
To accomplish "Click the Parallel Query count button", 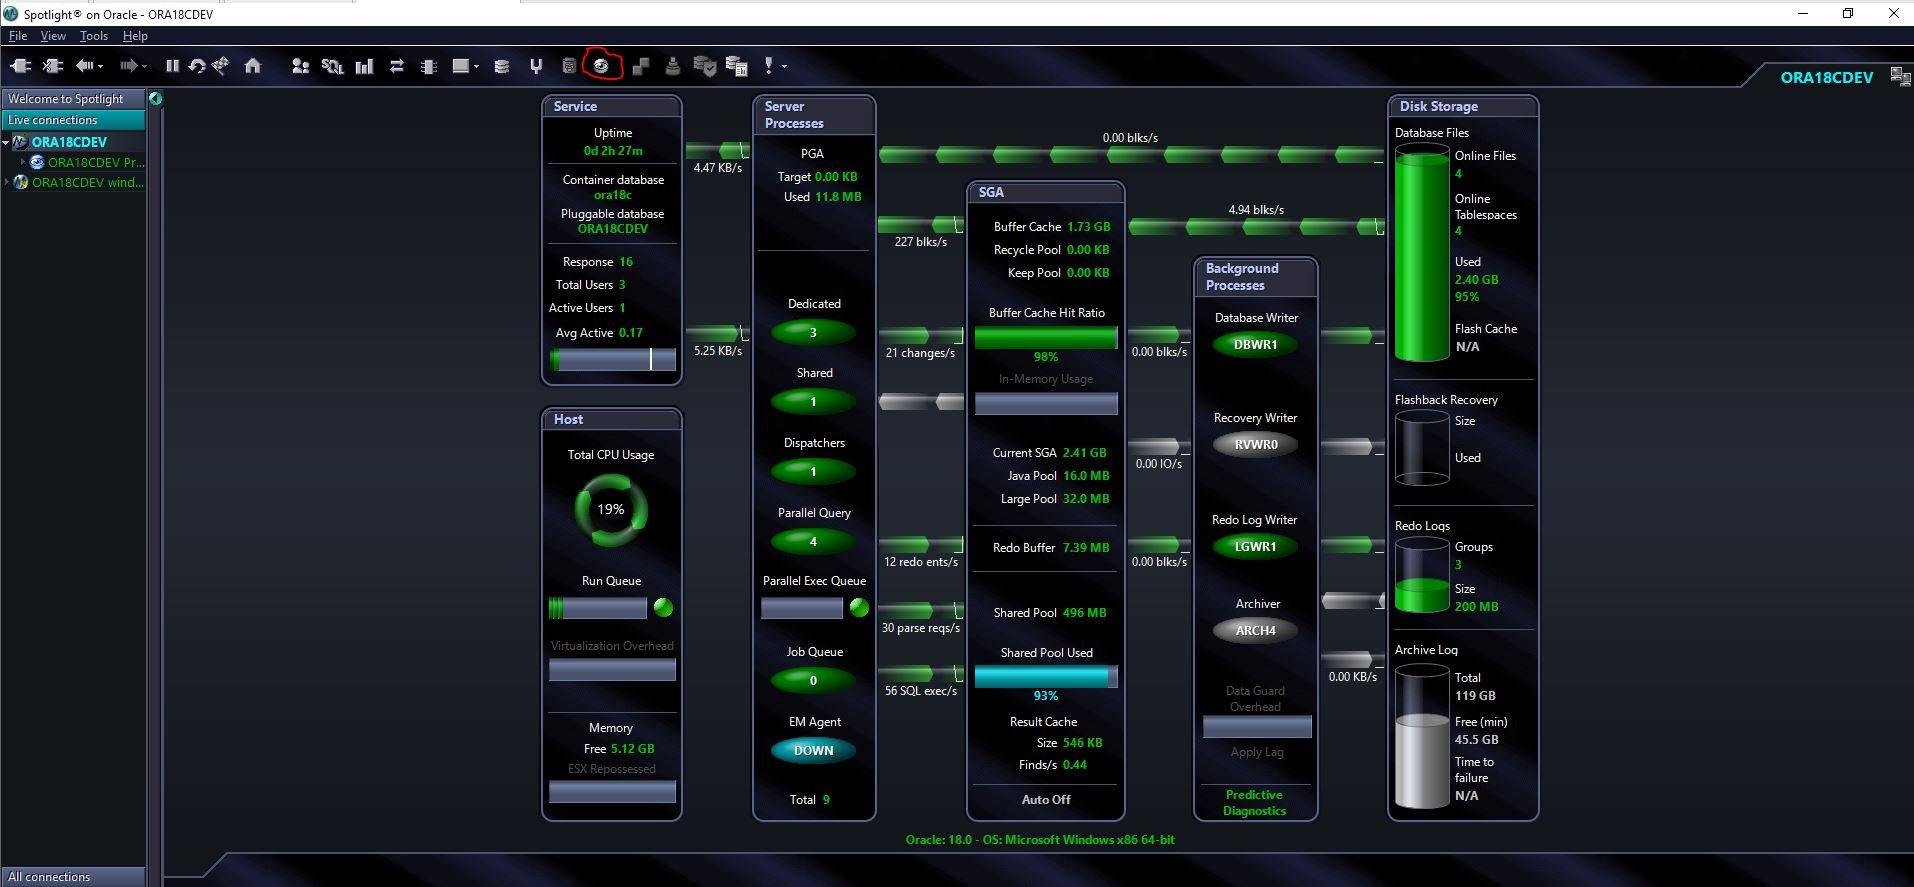I will (813, 541).
